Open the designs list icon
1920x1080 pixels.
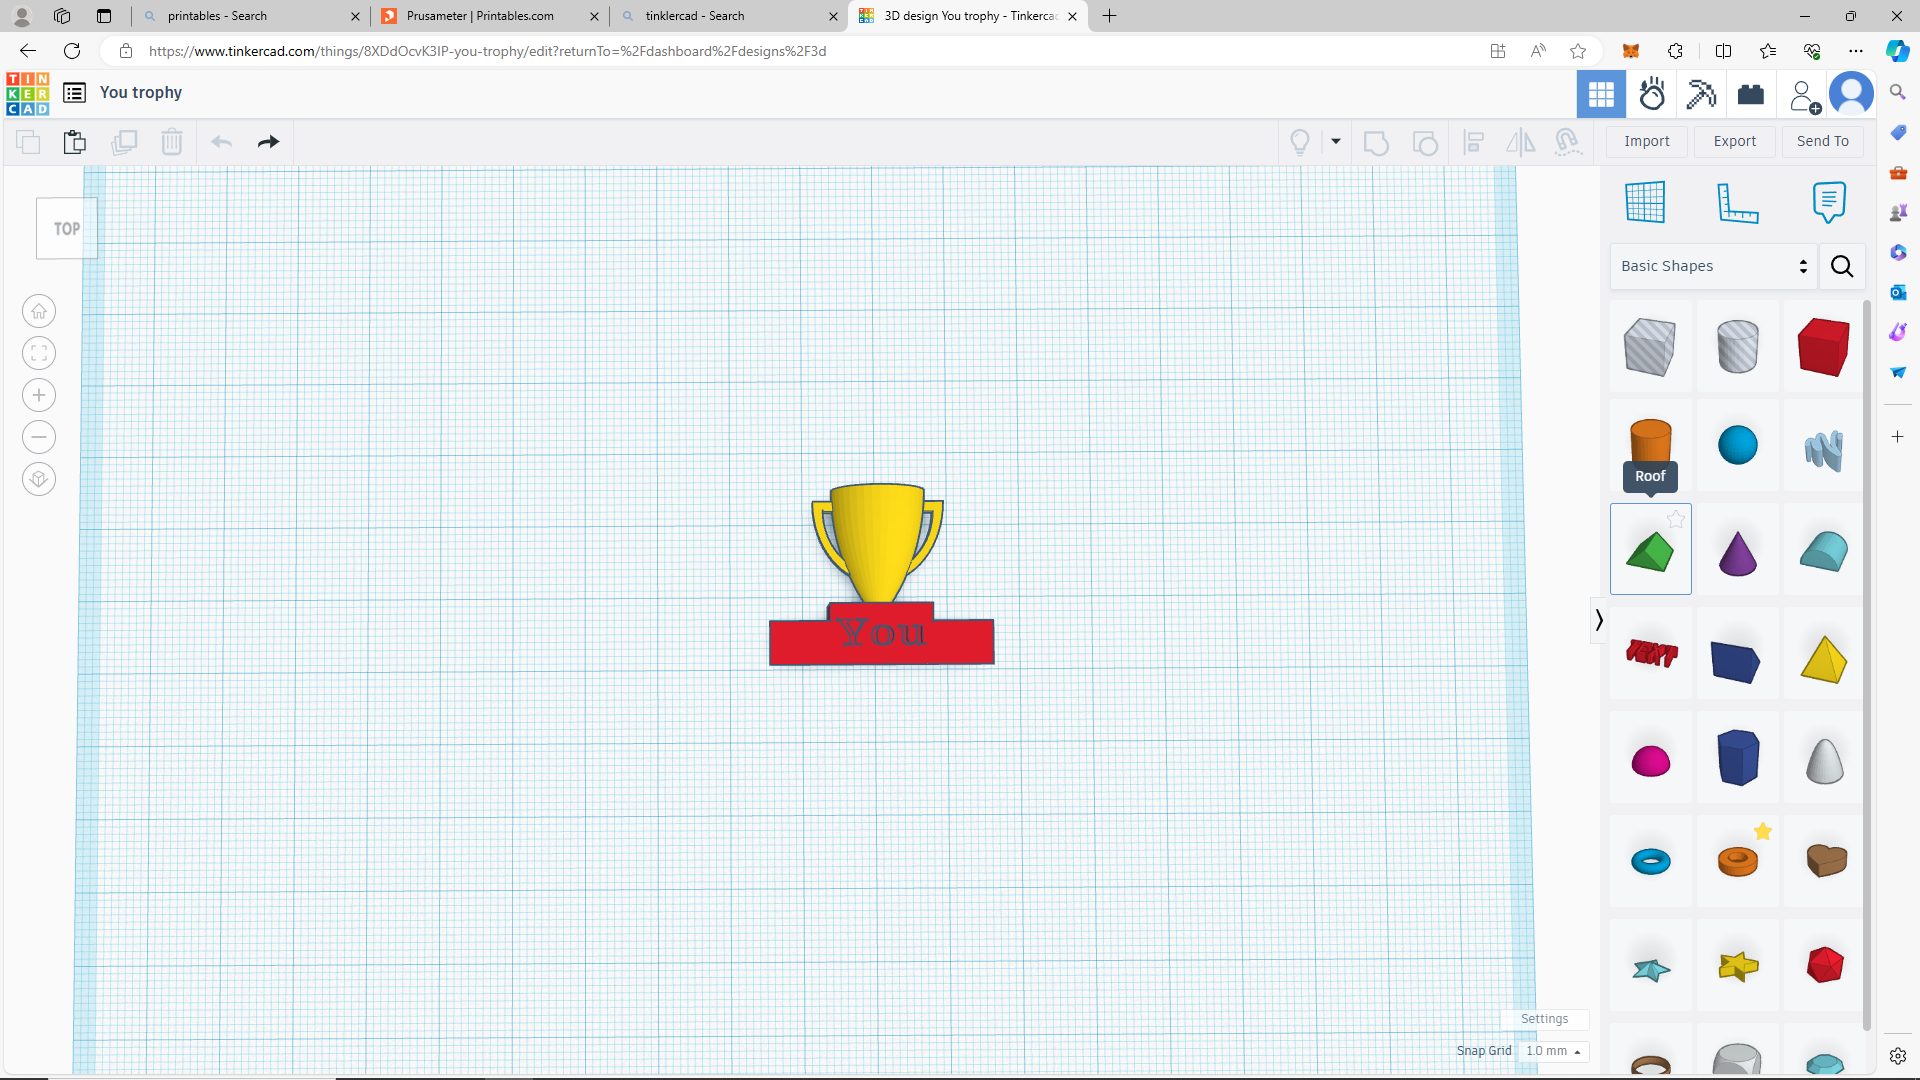click(74, 93)
